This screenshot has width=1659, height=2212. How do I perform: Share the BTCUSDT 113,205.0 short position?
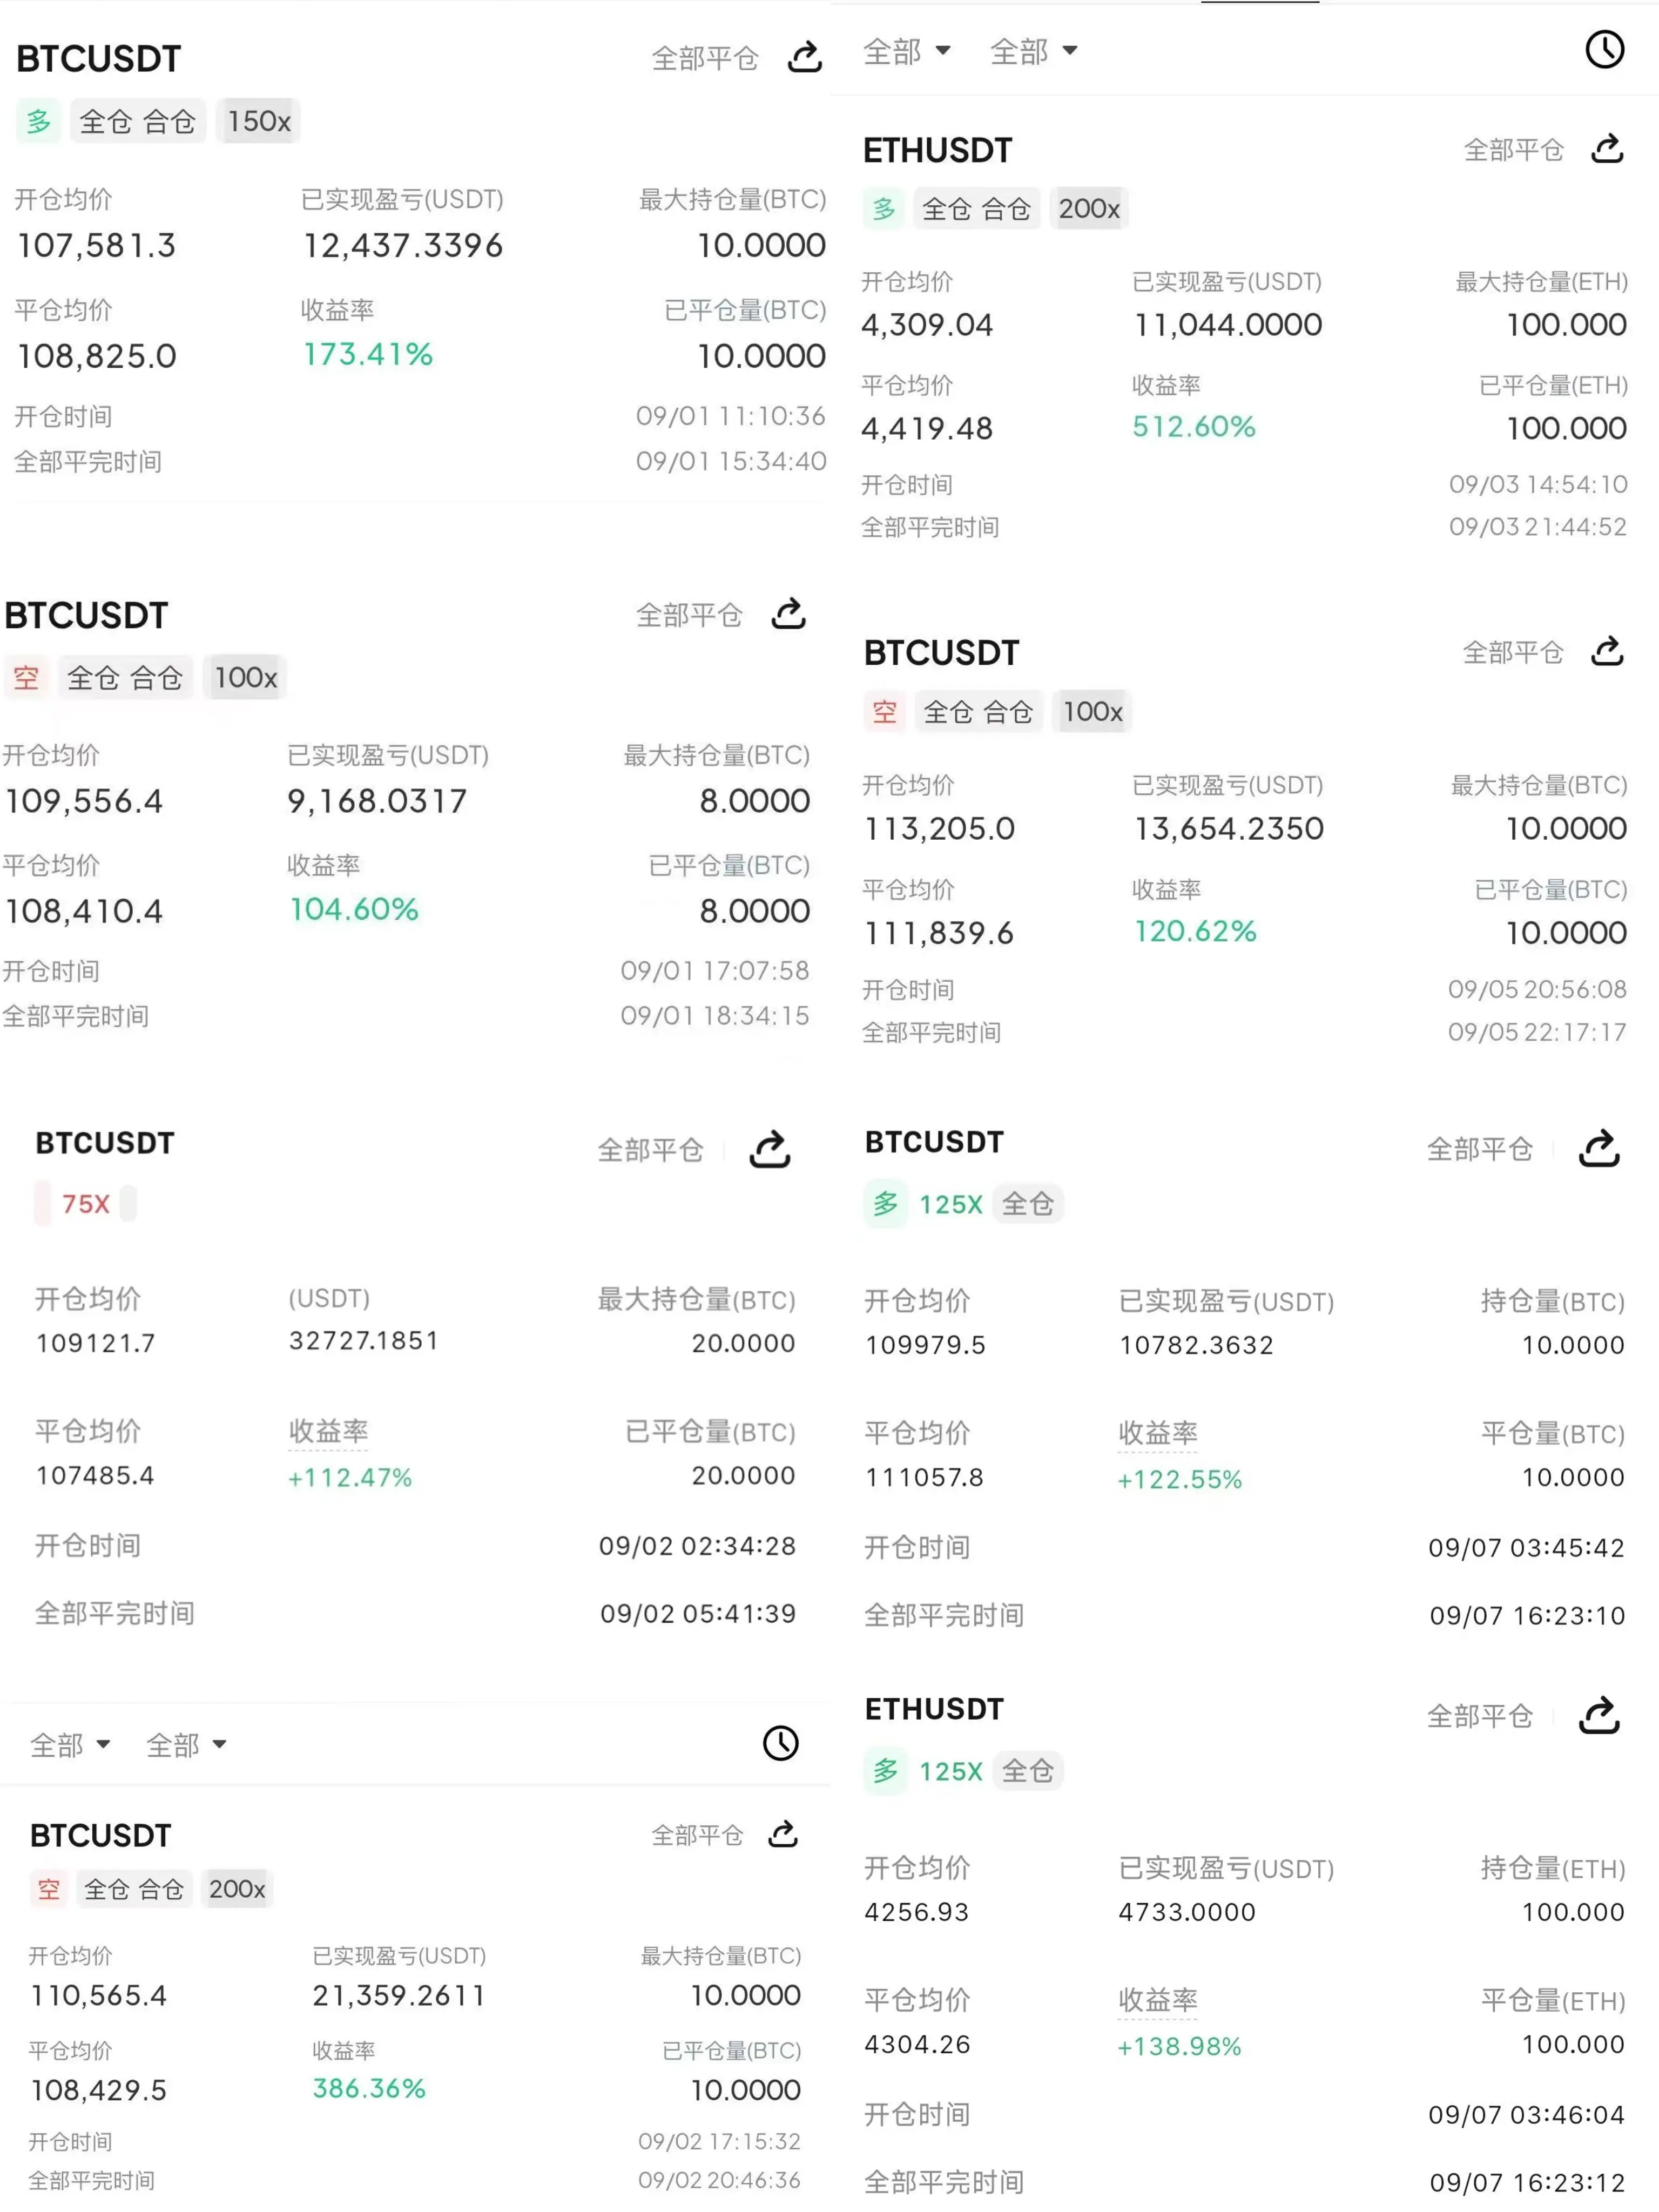point(1607,651)
